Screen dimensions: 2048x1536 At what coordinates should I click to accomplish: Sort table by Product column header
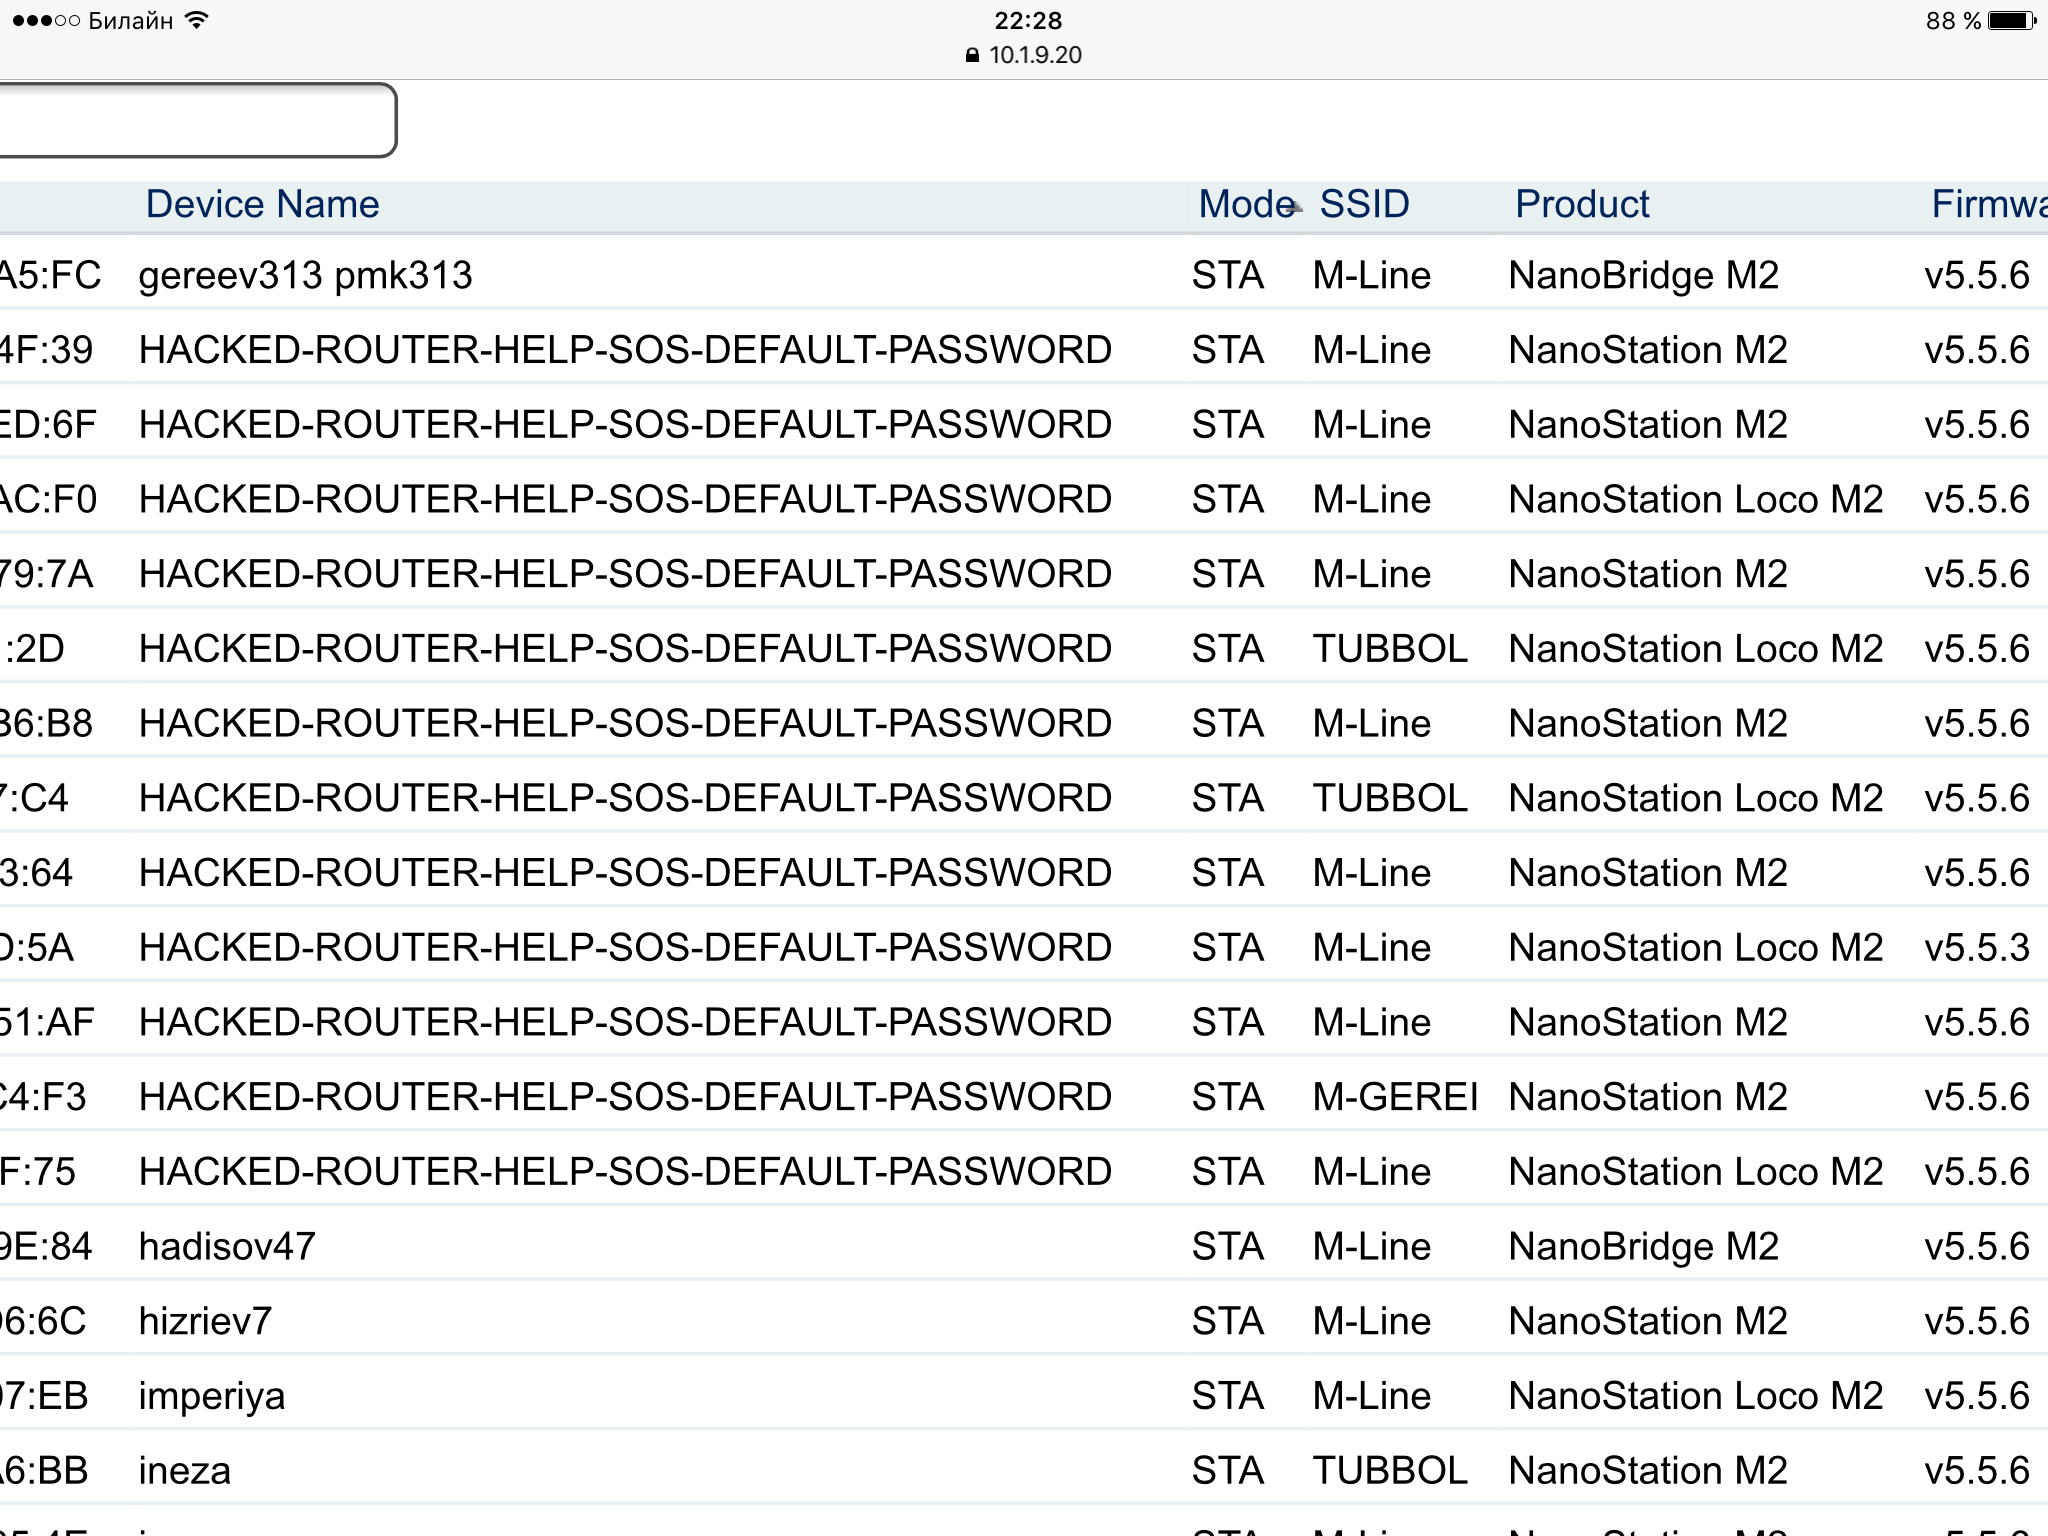coord(1582,204)
